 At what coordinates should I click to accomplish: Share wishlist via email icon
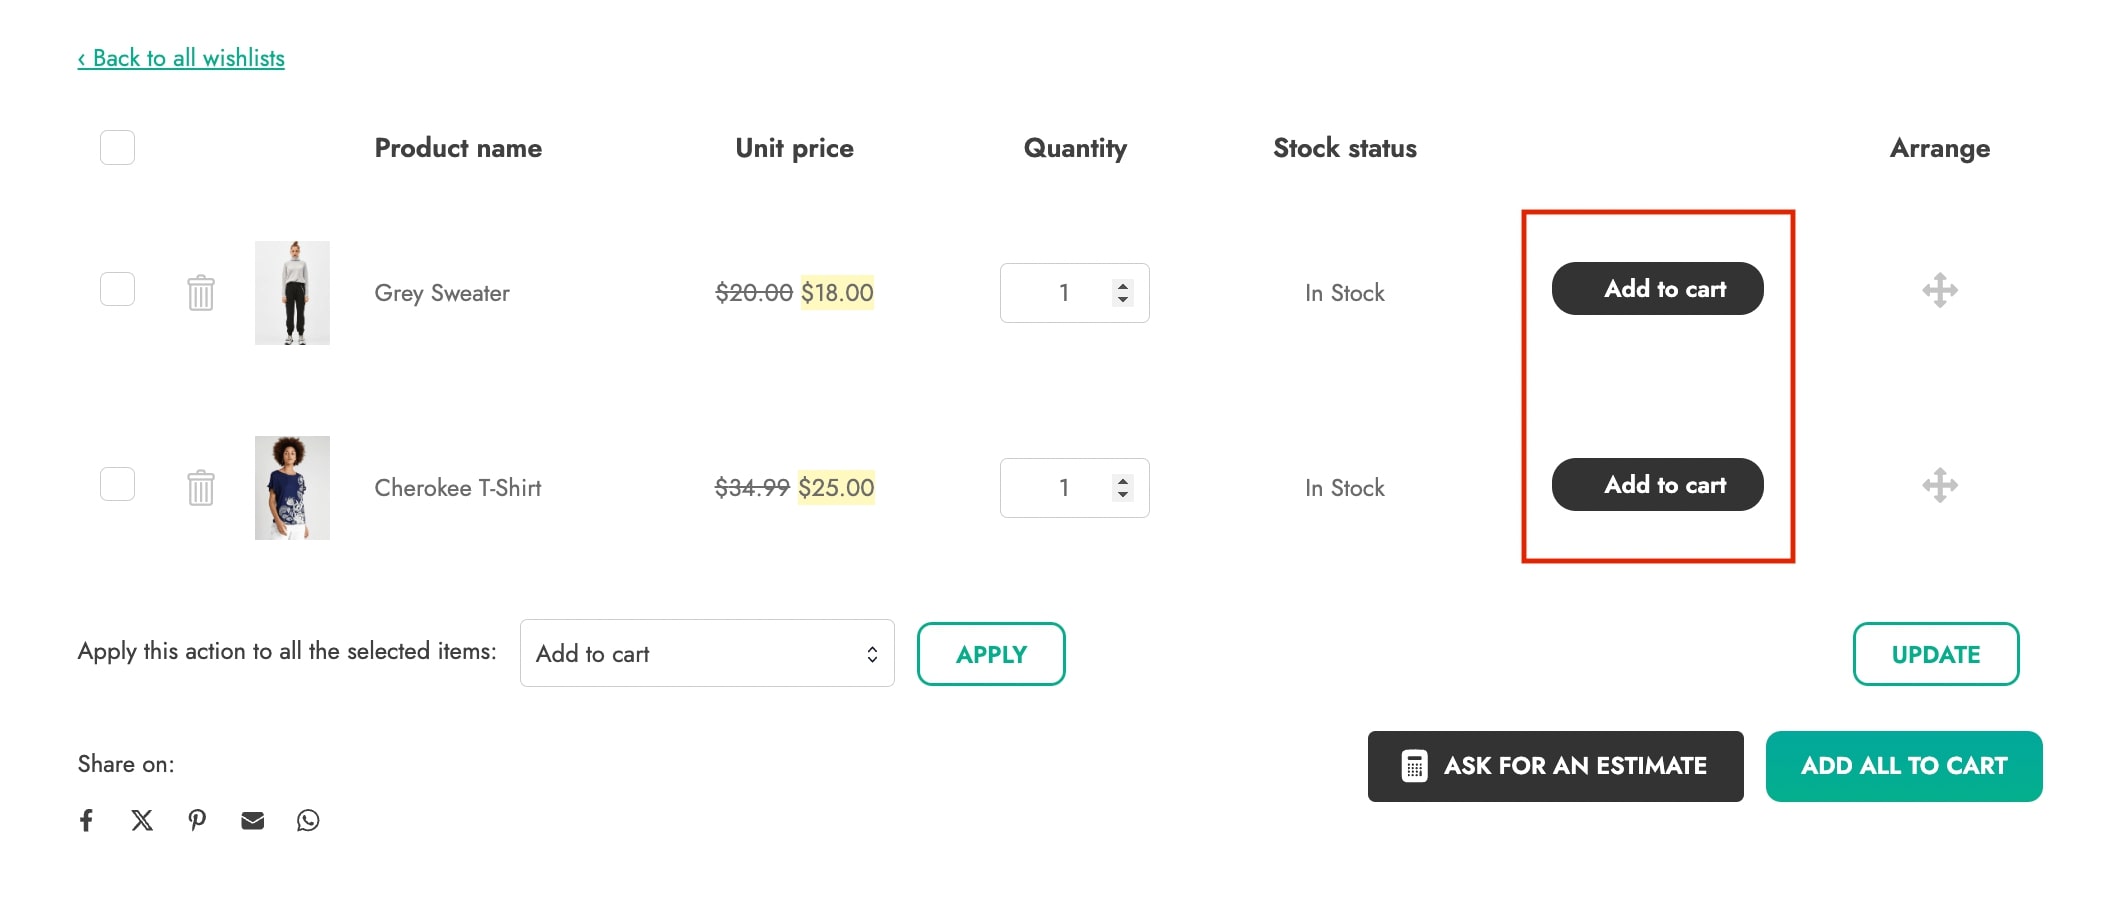pos(253,820)
